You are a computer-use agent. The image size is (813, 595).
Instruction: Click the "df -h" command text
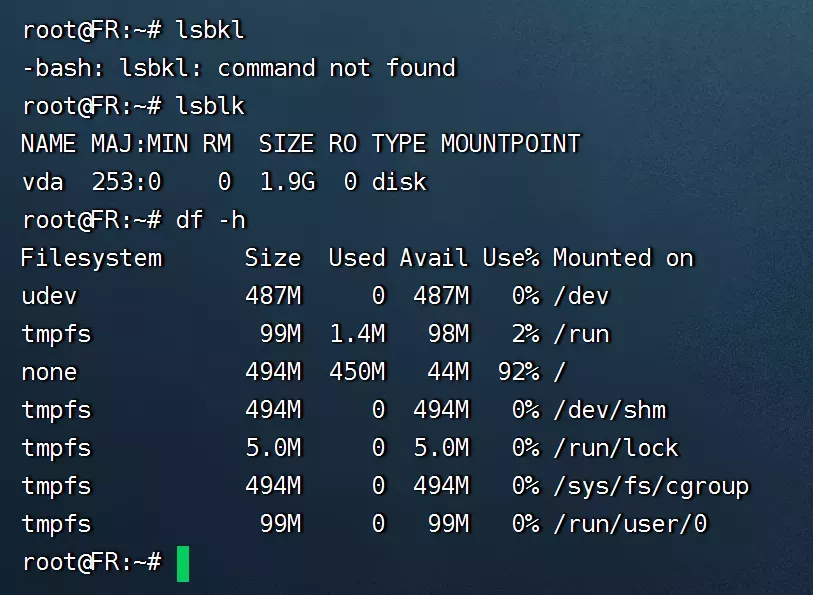pyautogui.click(x=210, y=220)
